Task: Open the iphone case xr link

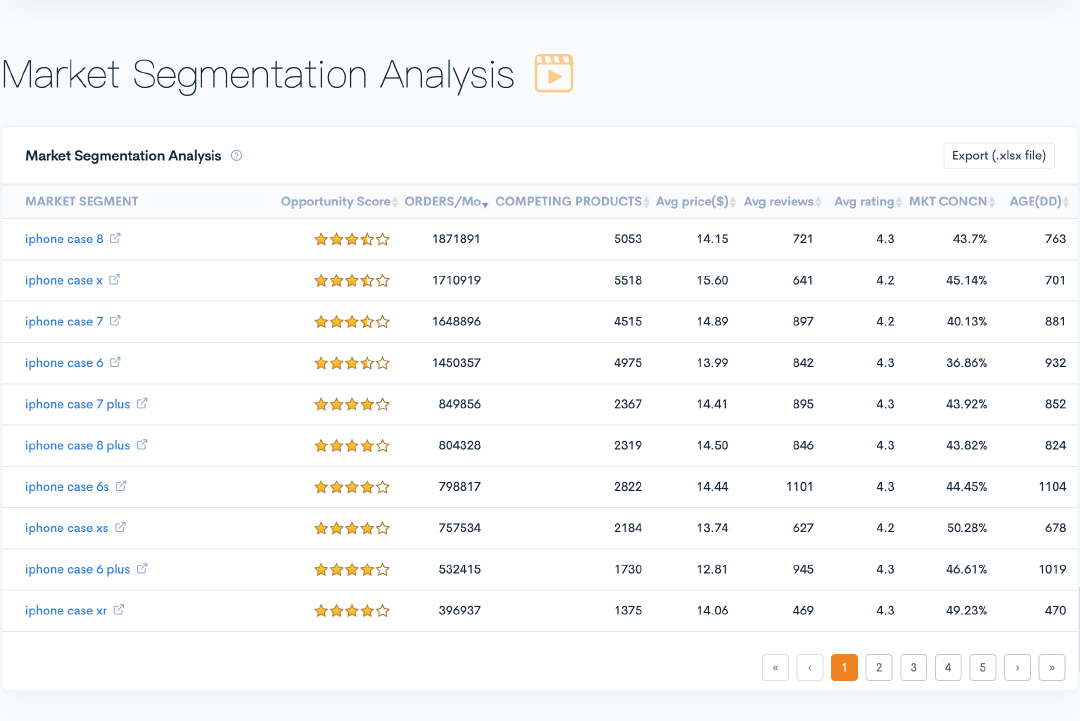Action: (x=66, y=611)
